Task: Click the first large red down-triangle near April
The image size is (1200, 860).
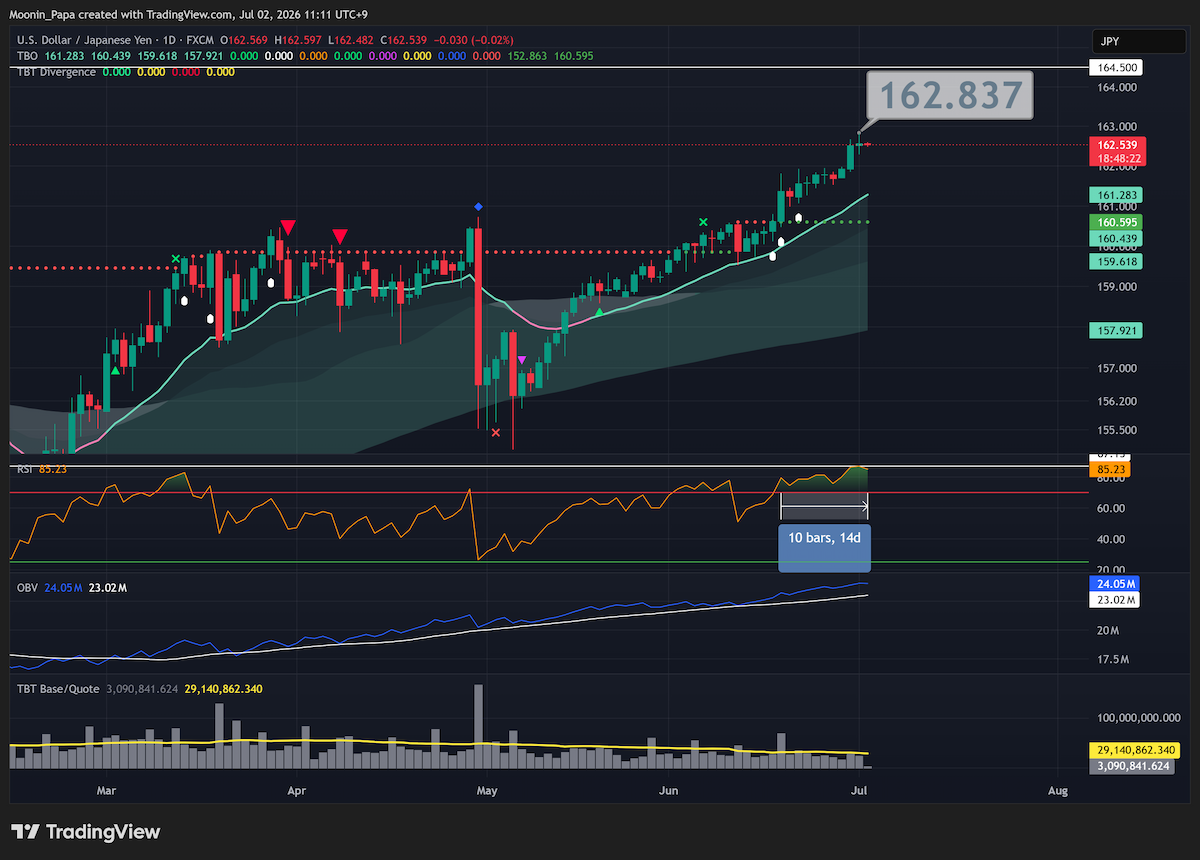Action: pos(288,227)
